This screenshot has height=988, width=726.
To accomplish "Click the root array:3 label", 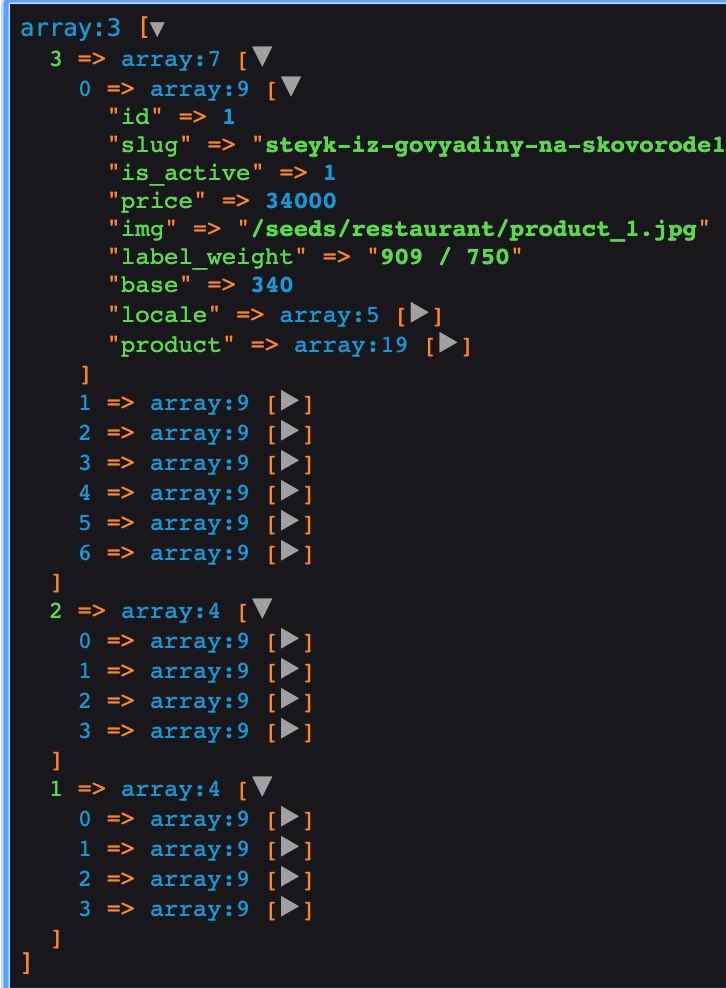I will point(70,28).
